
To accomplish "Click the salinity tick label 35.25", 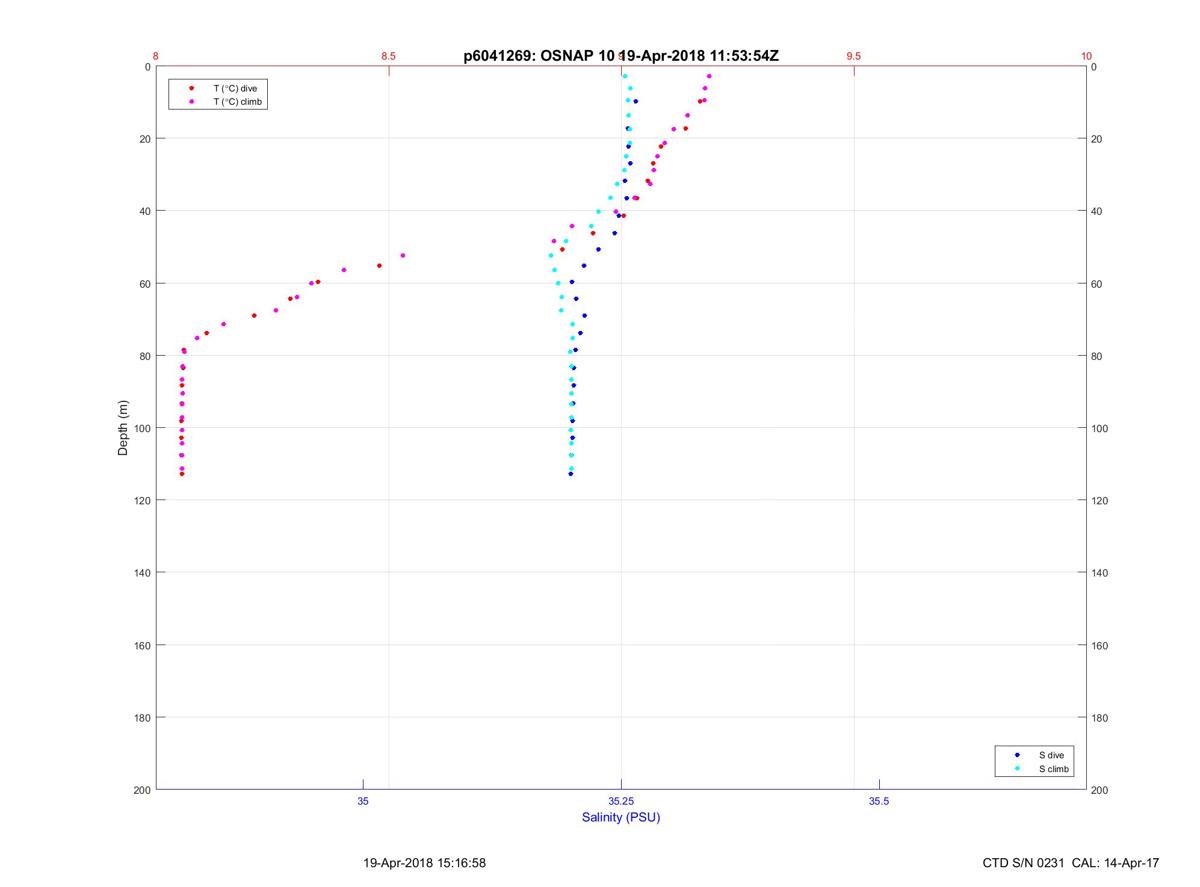I will (621, 801).
